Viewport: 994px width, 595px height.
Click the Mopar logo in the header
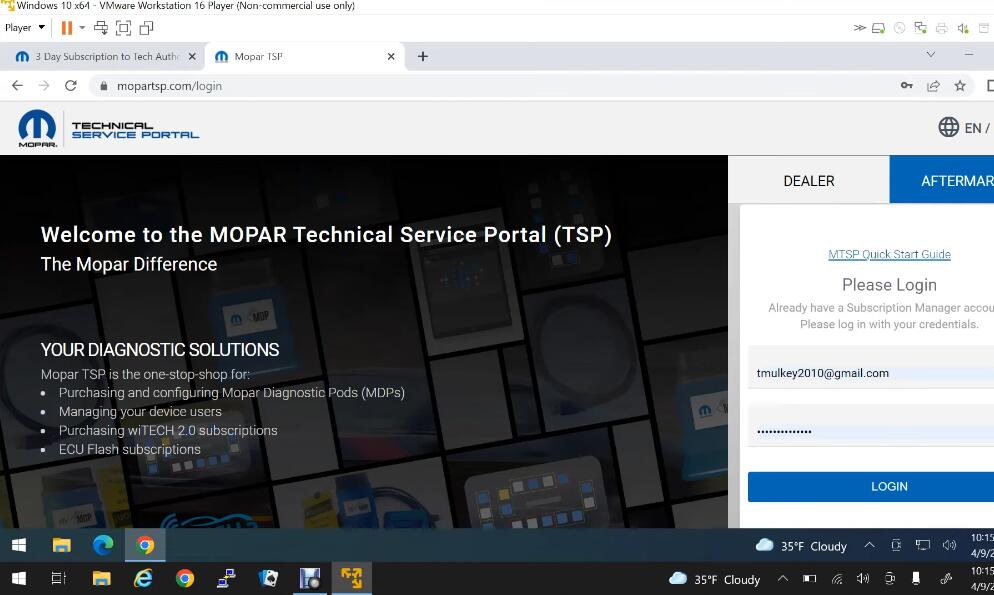point(37,129)
